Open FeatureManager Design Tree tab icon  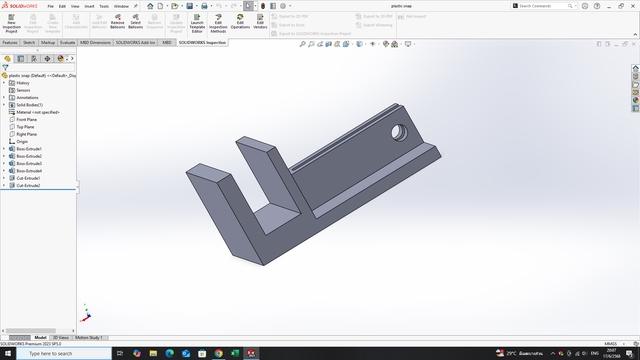point(7,59)
